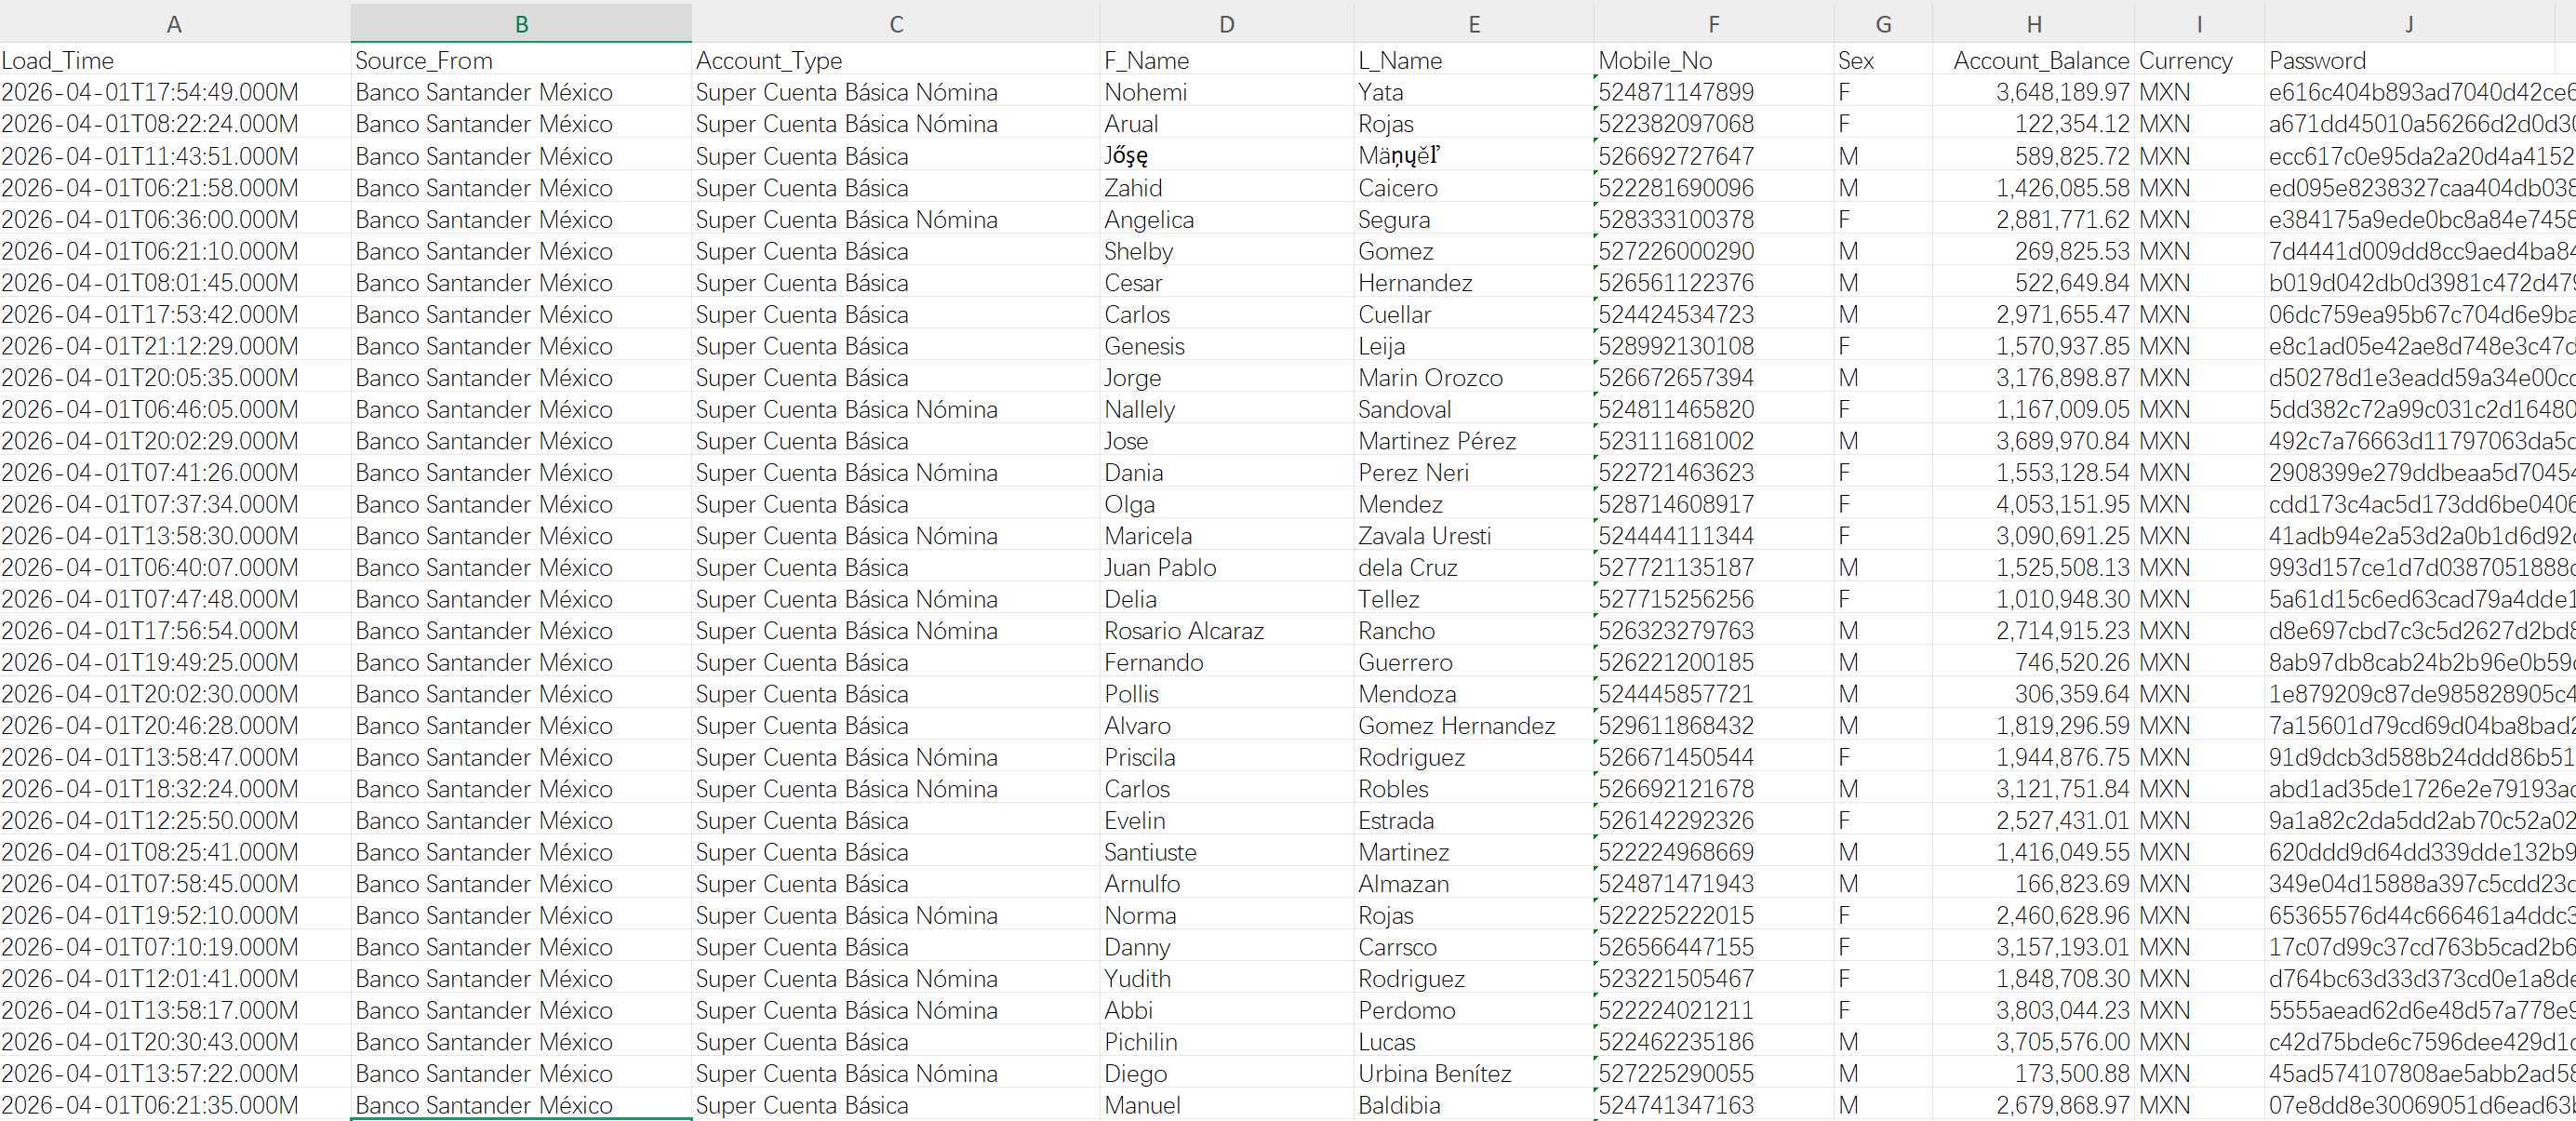
Task: Select the last name cell Cuellar
Action: [1474, 314]
